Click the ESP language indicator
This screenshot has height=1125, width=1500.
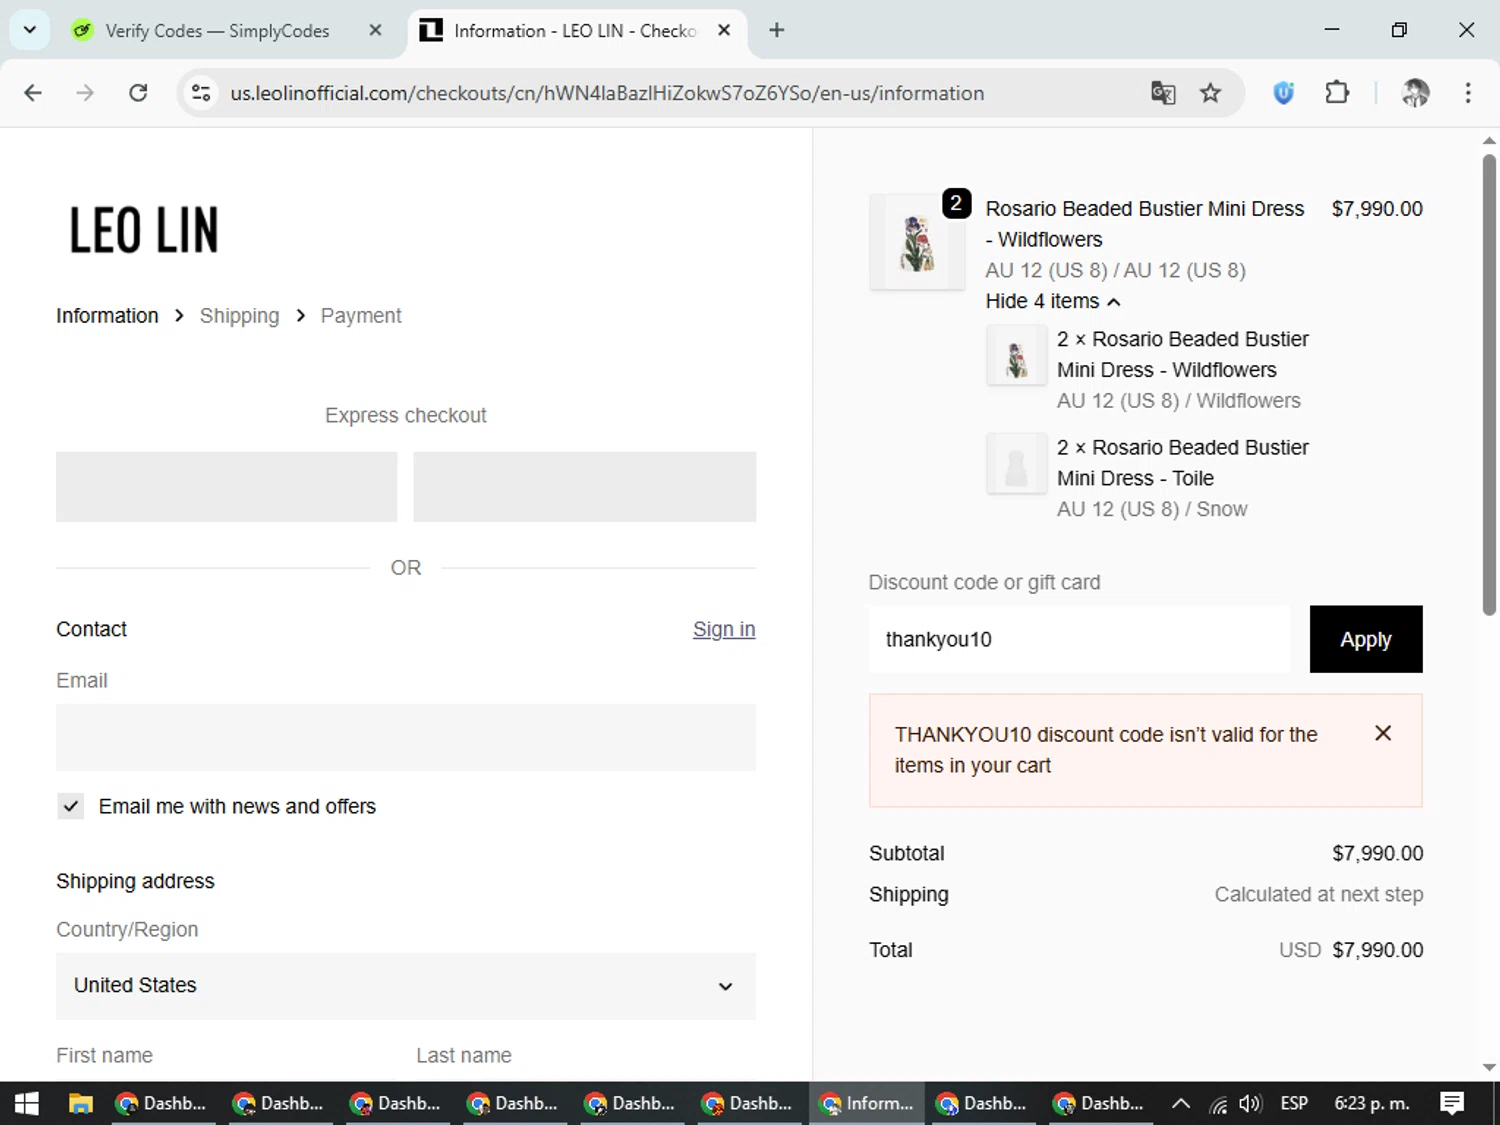[x=1294, y=1104]
